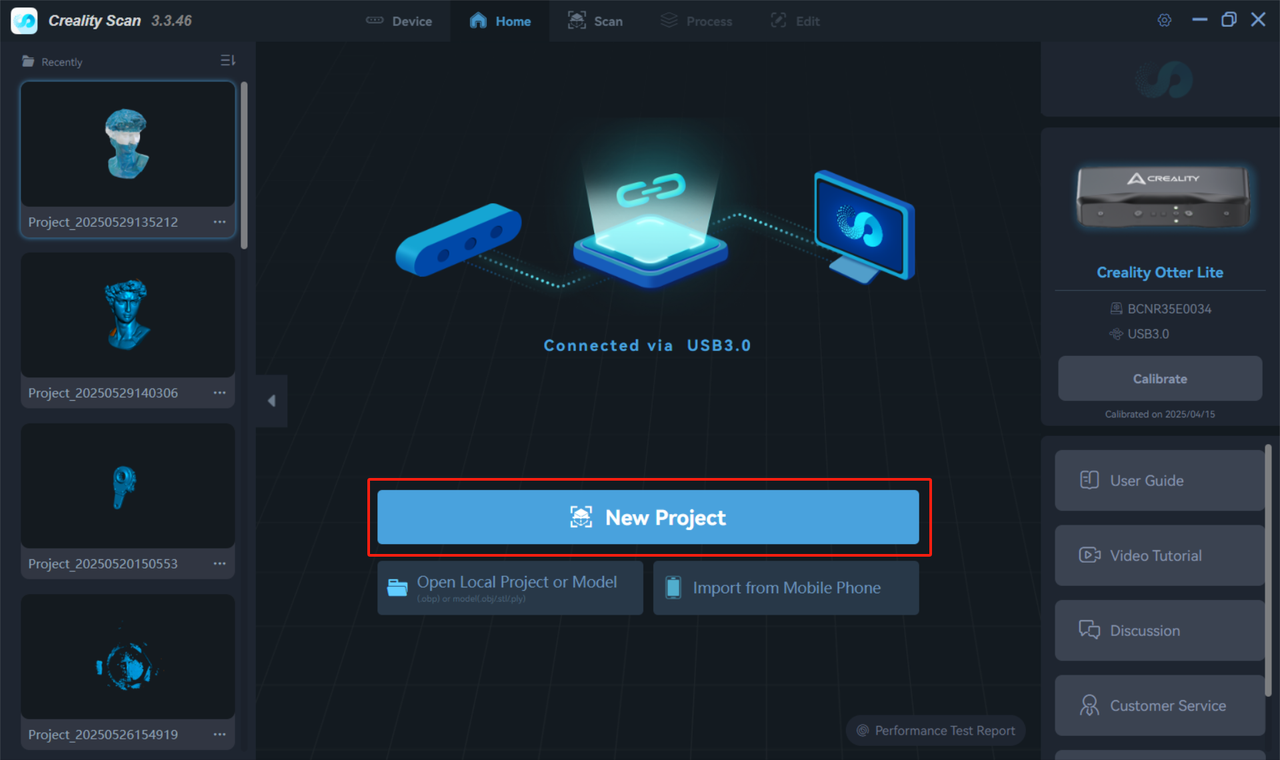This screenshot has width=1280, height=760.
Task: Click the Creality Scan logo icon
Action: 24,20
